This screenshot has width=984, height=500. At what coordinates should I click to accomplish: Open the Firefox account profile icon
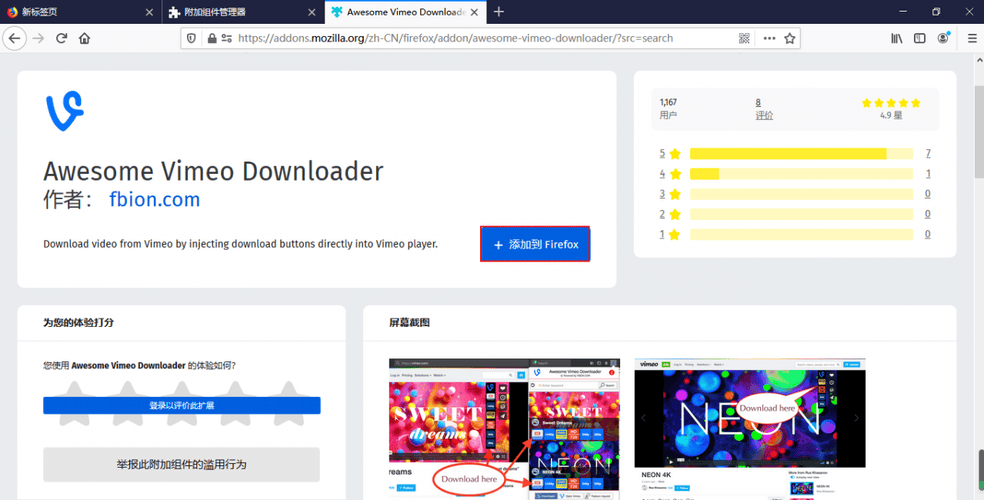tap(944, 38)
